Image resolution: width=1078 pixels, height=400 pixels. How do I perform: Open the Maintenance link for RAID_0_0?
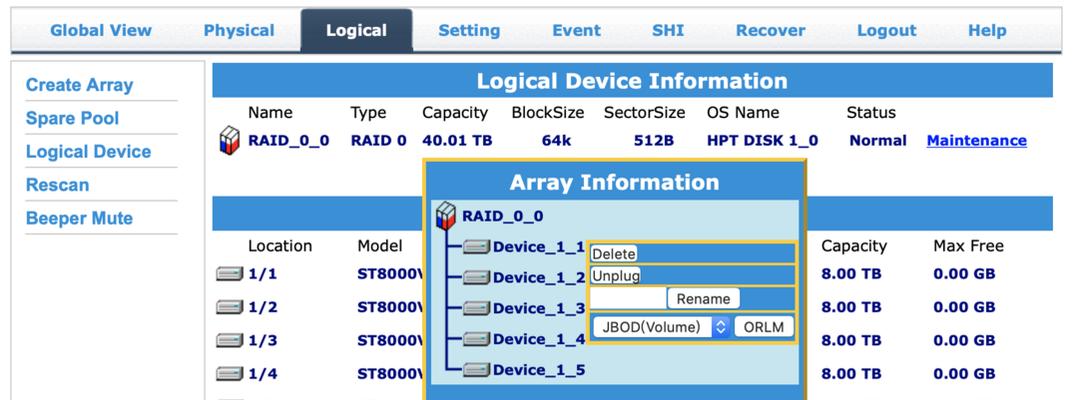tap(976, 140)
